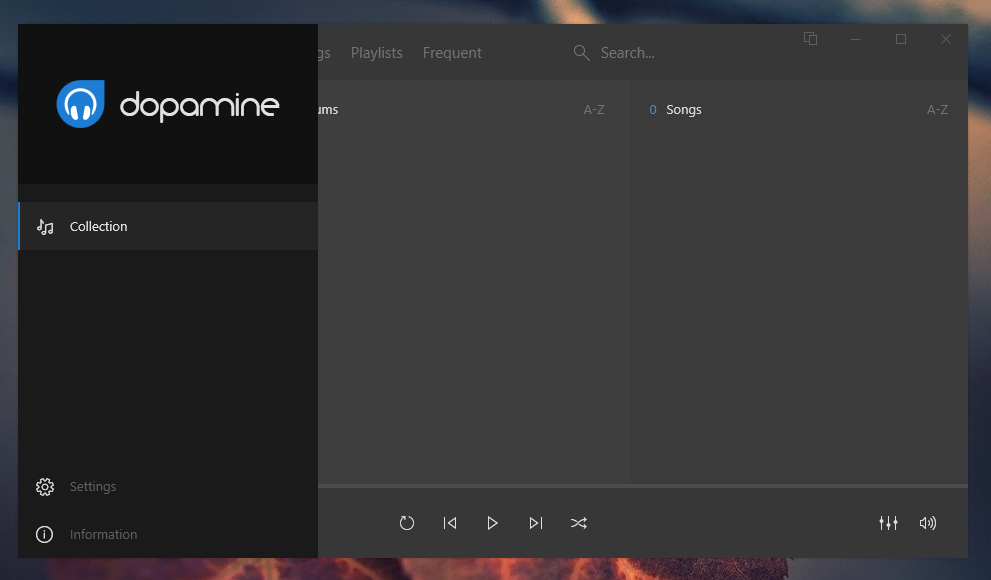
Task: Sort albums using the A-Z button
Action: 593,109
